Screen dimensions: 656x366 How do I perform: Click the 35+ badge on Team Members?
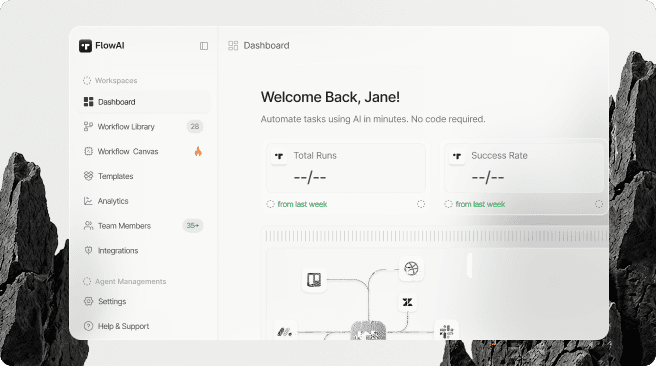192,225
